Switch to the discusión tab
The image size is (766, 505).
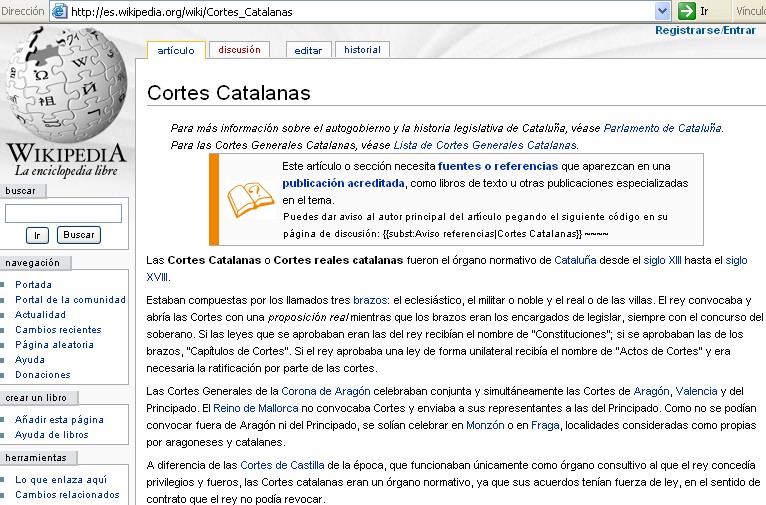239,50
